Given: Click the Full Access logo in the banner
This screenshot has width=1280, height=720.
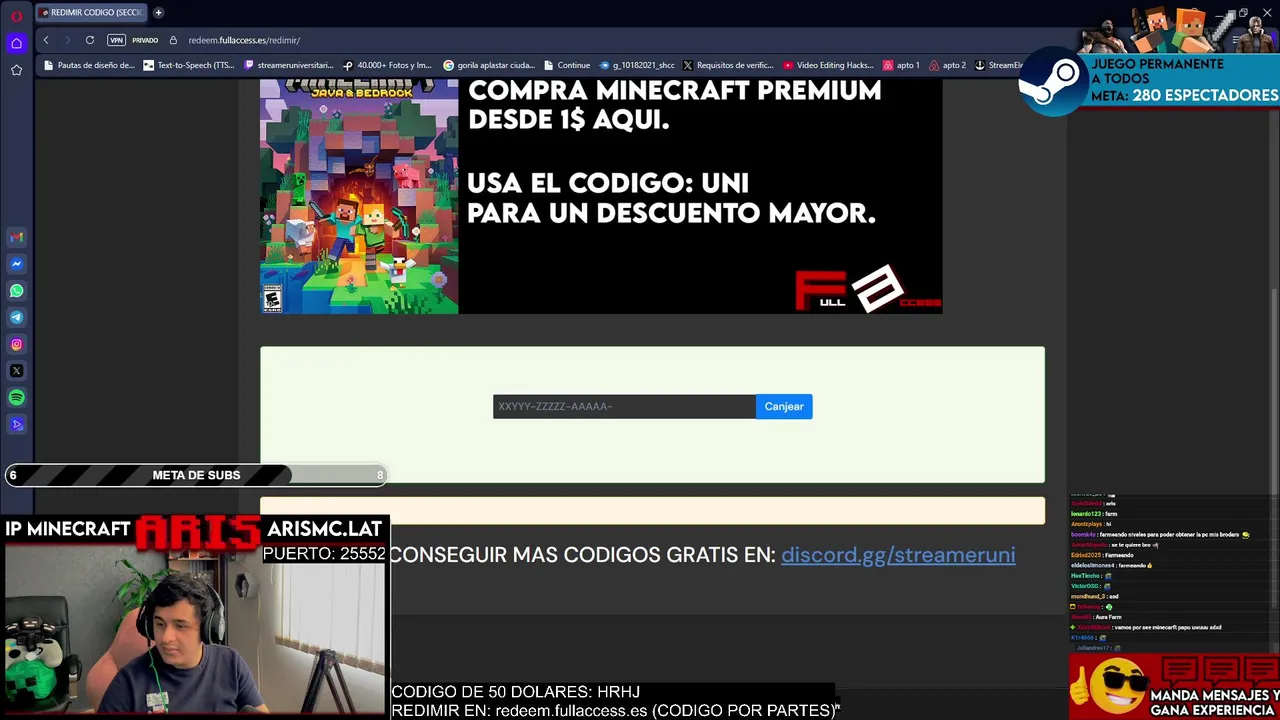Looking at the screenshot, I should click(867, 289).
